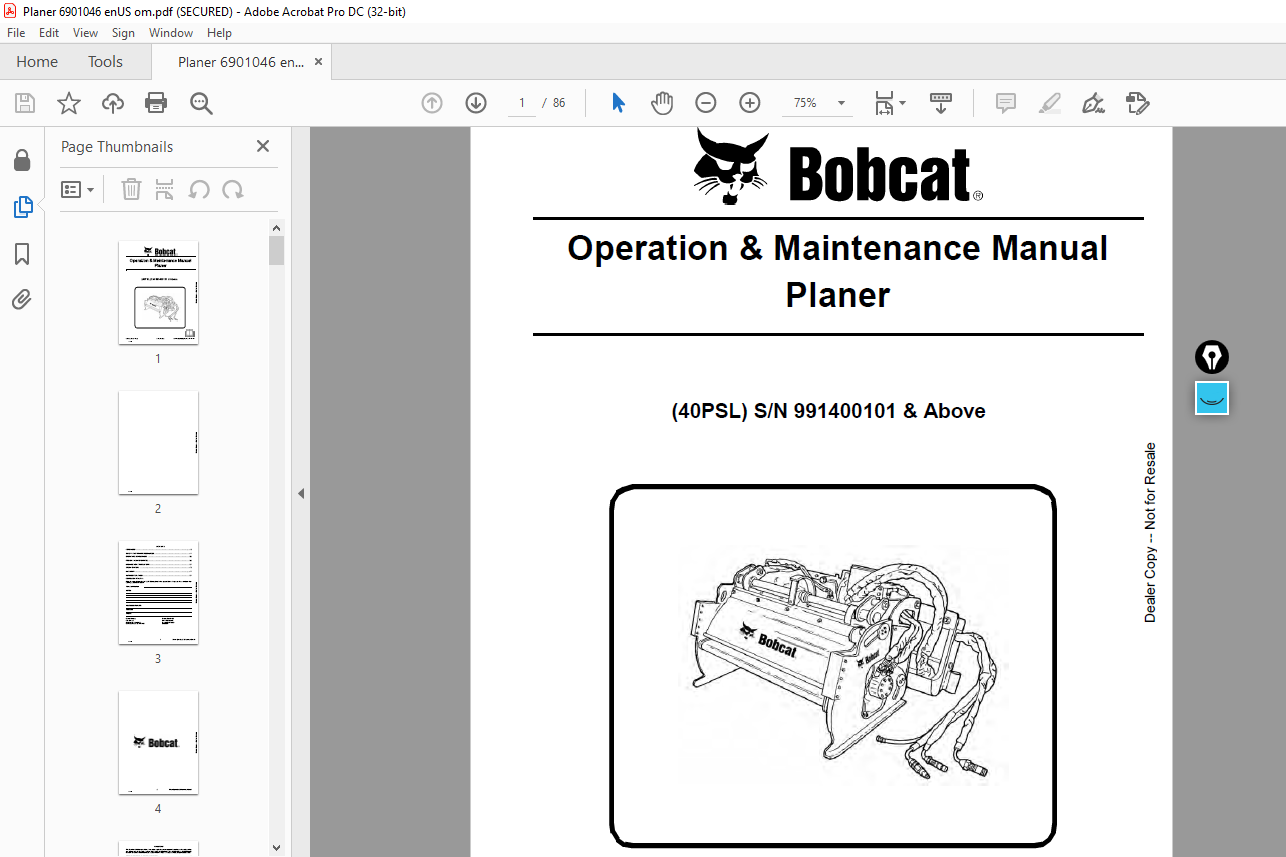Image resolution: width=1286 pixels, height=857 pixels.
Task: Click the black pen nib floating button
Action: [x=1212, y=357]
